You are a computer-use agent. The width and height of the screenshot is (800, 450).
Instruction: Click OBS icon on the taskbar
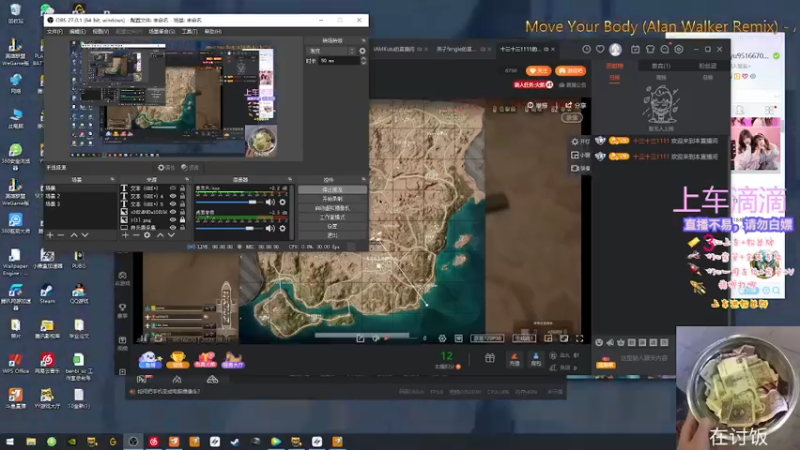point(133,441)
